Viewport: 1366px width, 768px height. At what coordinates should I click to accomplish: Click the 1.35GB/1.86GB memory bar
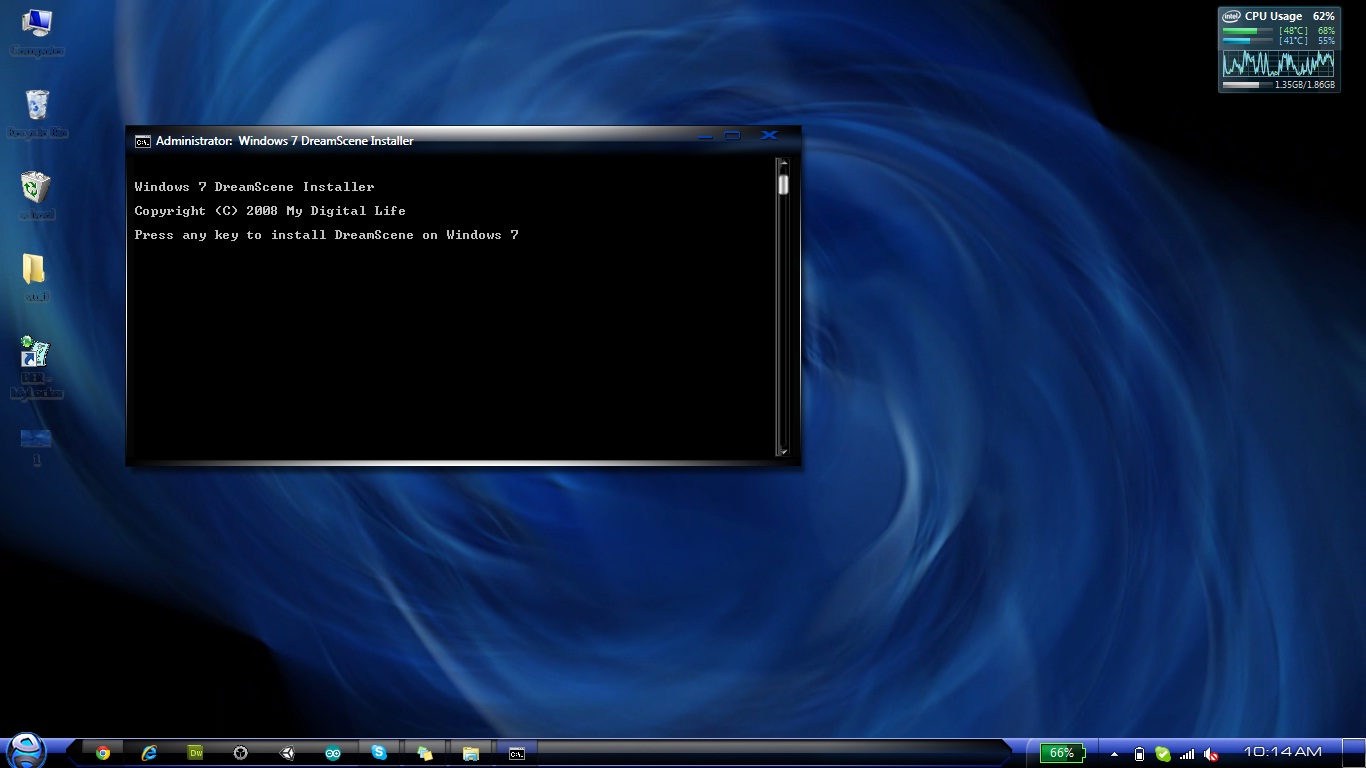(1247, 85)
